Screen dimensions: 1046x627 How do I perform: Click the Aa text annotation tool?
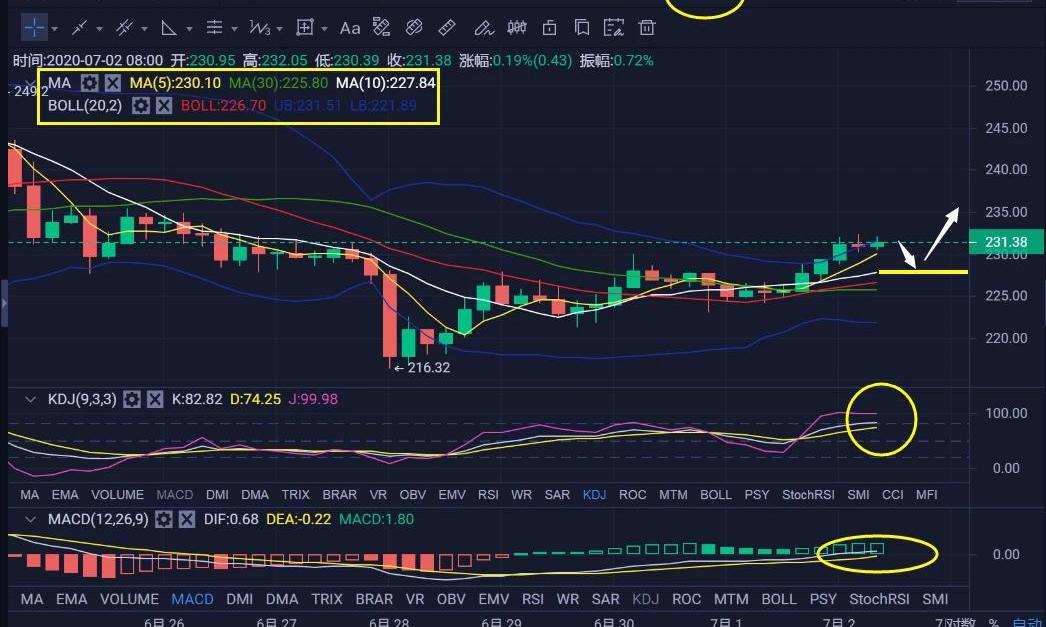pyautogui.click(x=350, y=27)
